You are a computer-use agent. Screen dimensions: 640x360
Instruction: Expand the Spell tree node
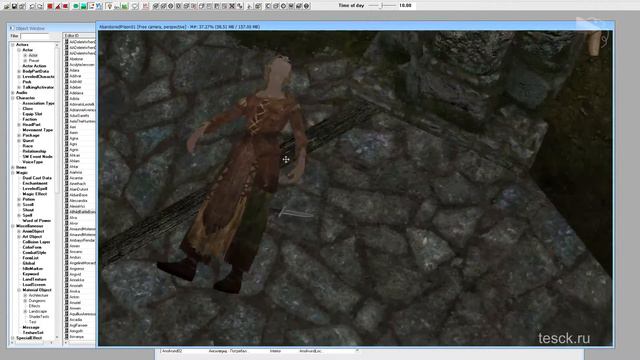[19, 215]
